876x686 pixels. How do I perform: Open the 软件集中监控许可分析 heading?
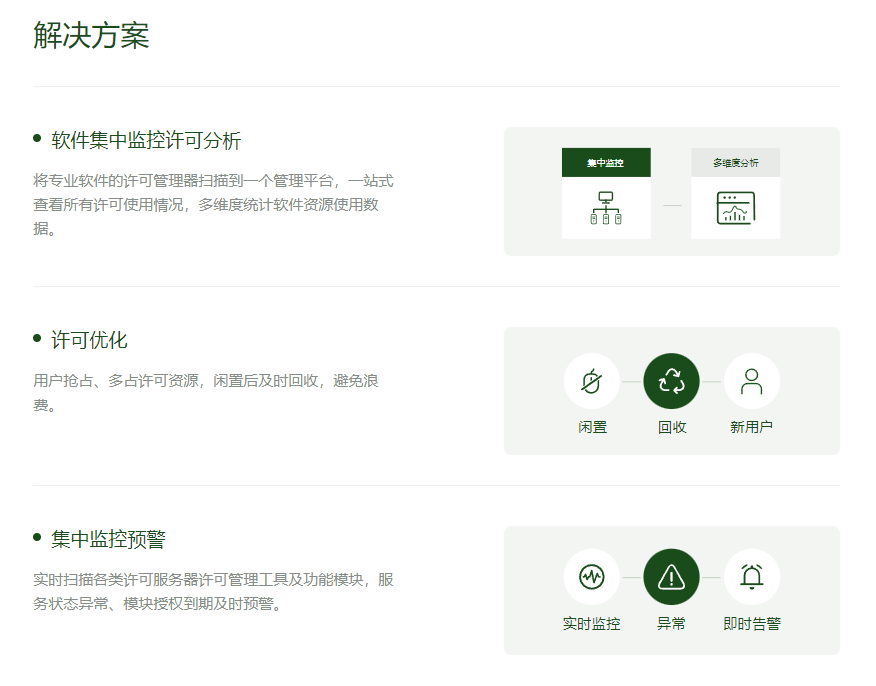[146, 140]
